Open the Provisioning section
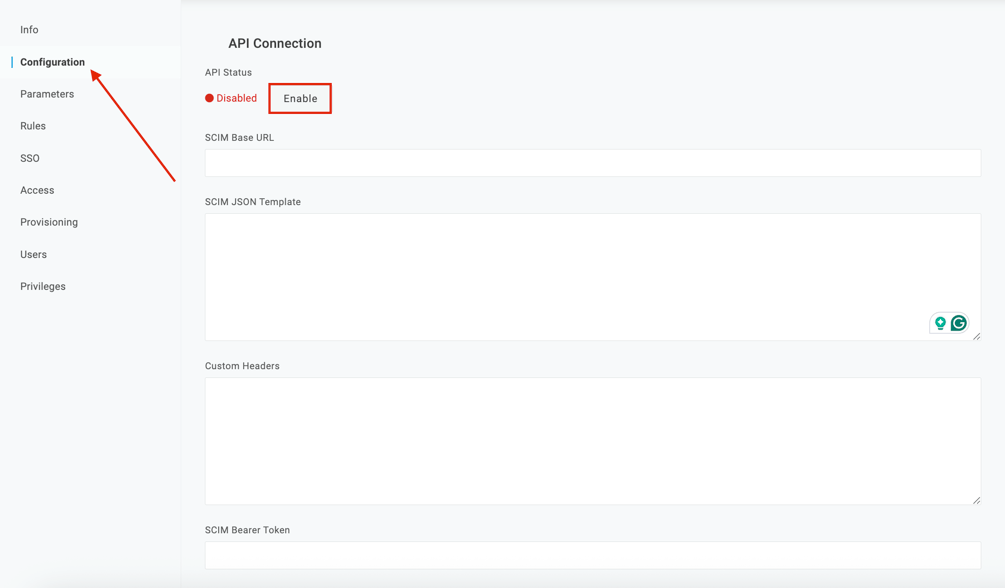Image resolution: width=1005 pixels, height=588 pixels. 47,221
